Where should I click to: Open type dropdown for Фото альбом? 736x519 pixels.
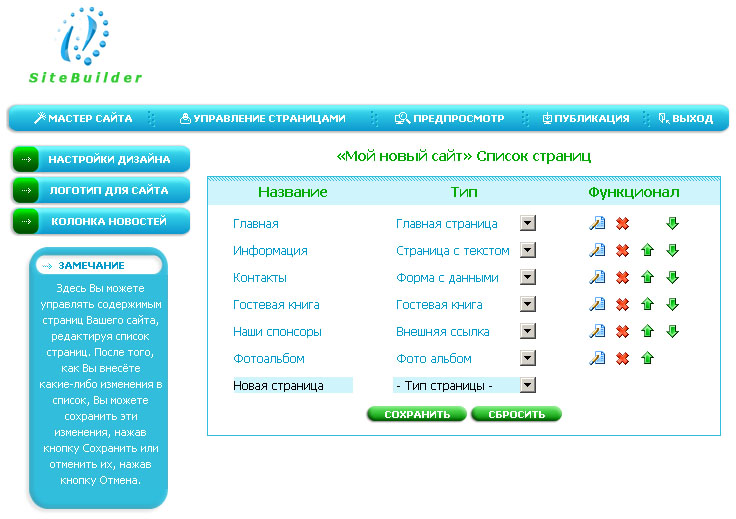[528, 358]
